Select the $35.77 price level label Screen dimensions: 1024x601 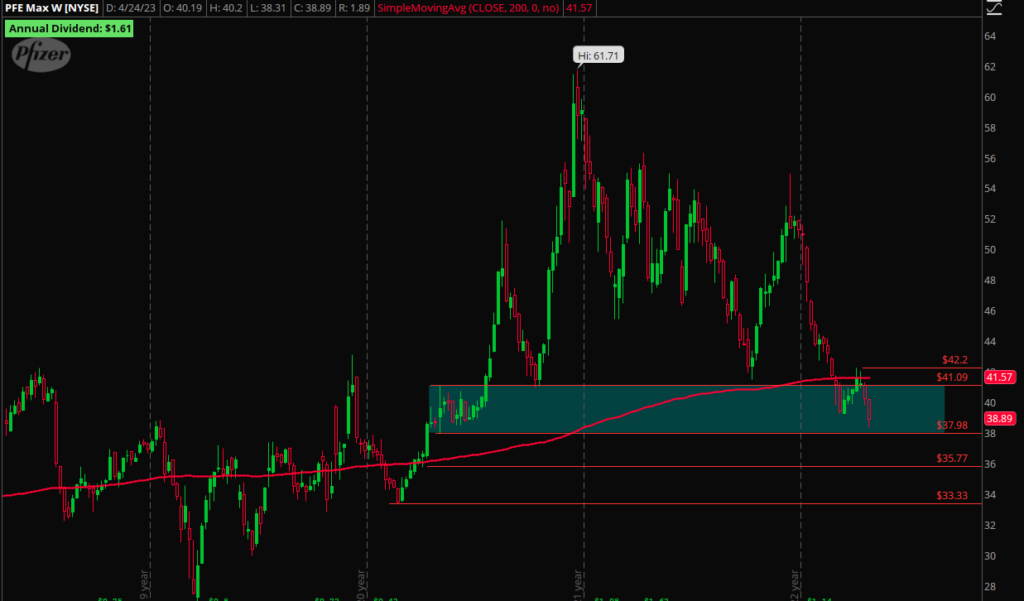pyautogui.click(x=954, y=459)
